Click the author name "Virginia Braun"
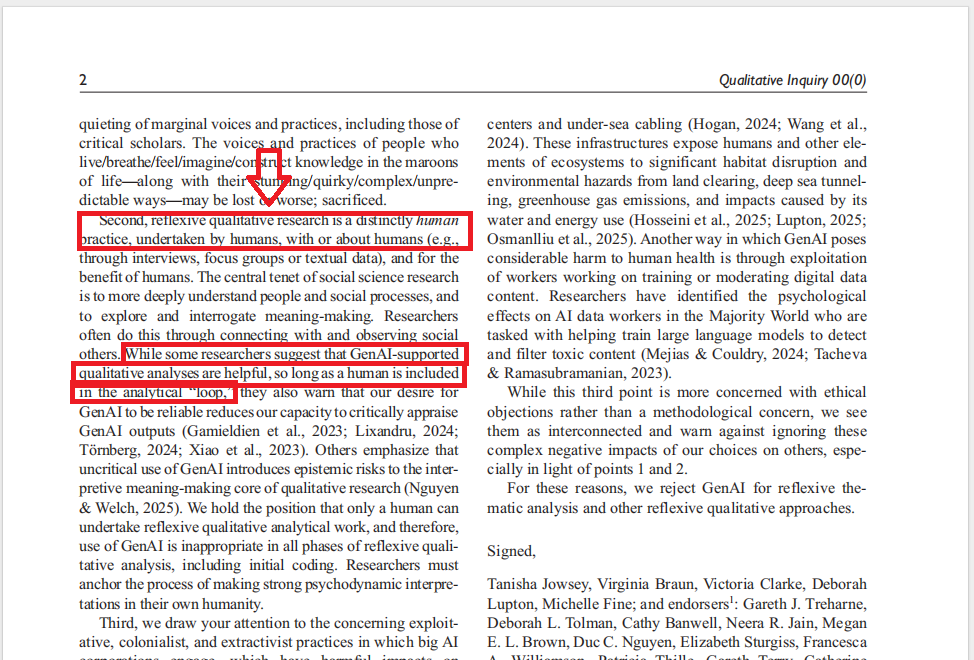 pyautogui.click(x=648, y=584)
